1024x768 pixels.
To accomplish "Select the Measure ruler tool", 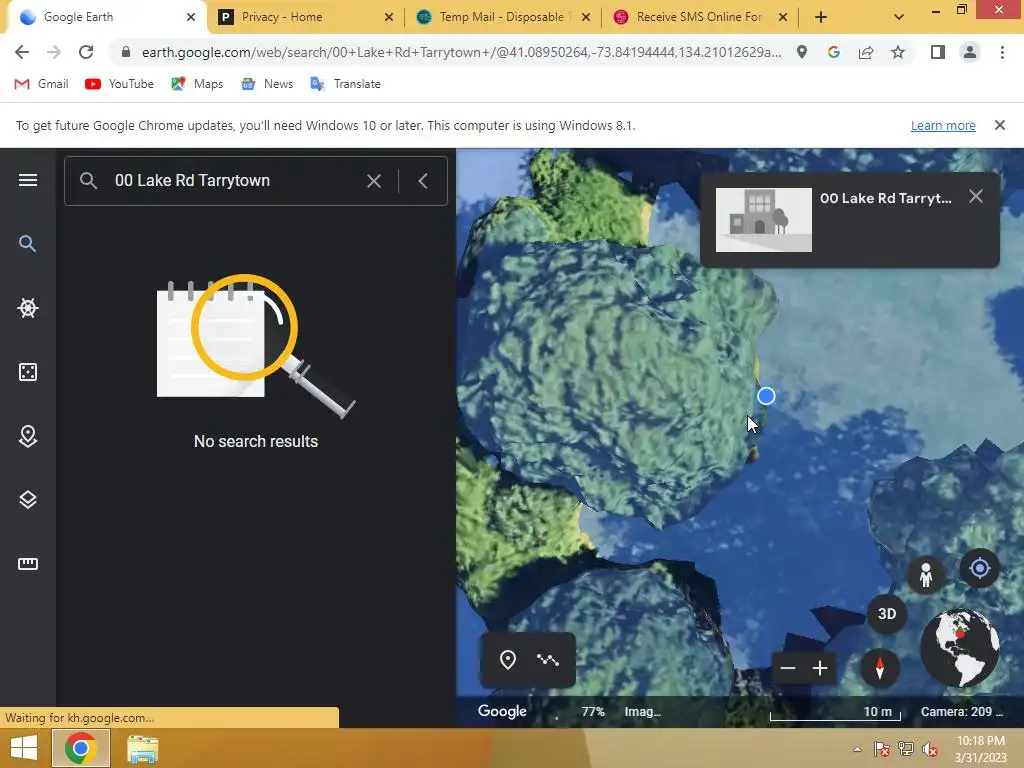I will click(x=27, y=564).
